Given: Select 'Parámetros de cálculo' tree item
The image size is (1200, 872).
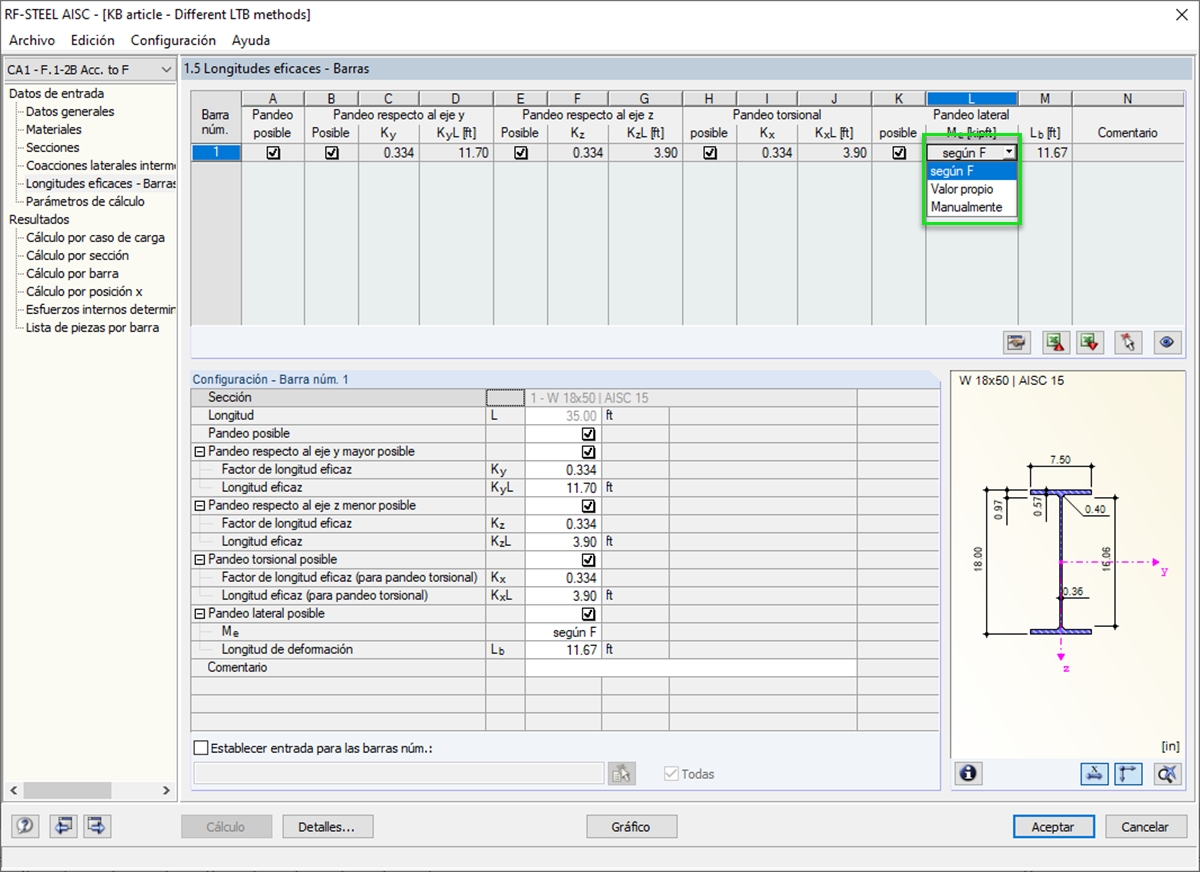Looking at the screenshot, I should click(85, 202).
